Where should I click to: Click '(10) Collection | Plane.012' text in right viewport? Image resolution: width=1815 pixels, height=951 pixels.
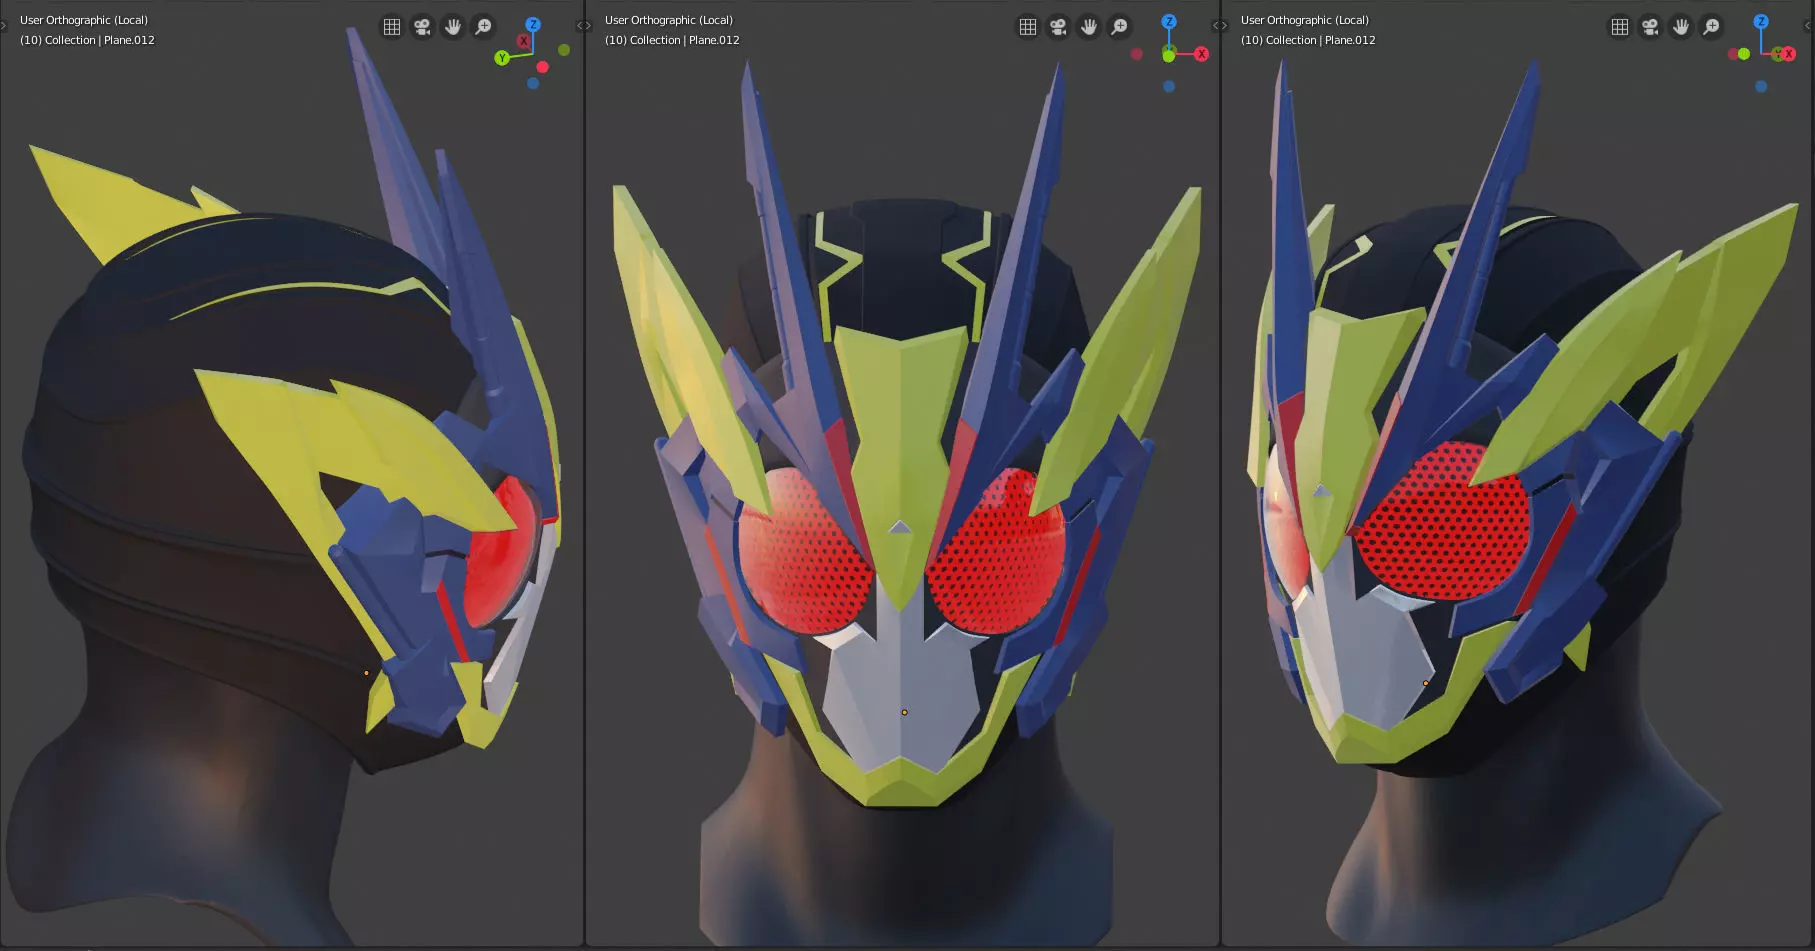pyautogui.click(x=1308, y=40)
